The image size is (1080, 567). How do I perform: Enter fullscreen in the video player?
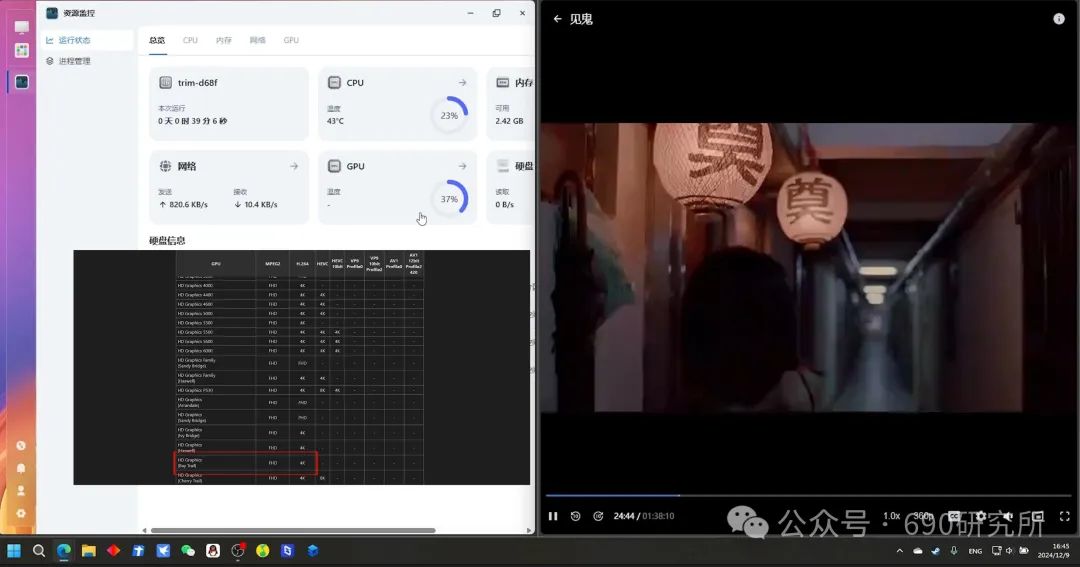click(x=1064, y=516)
